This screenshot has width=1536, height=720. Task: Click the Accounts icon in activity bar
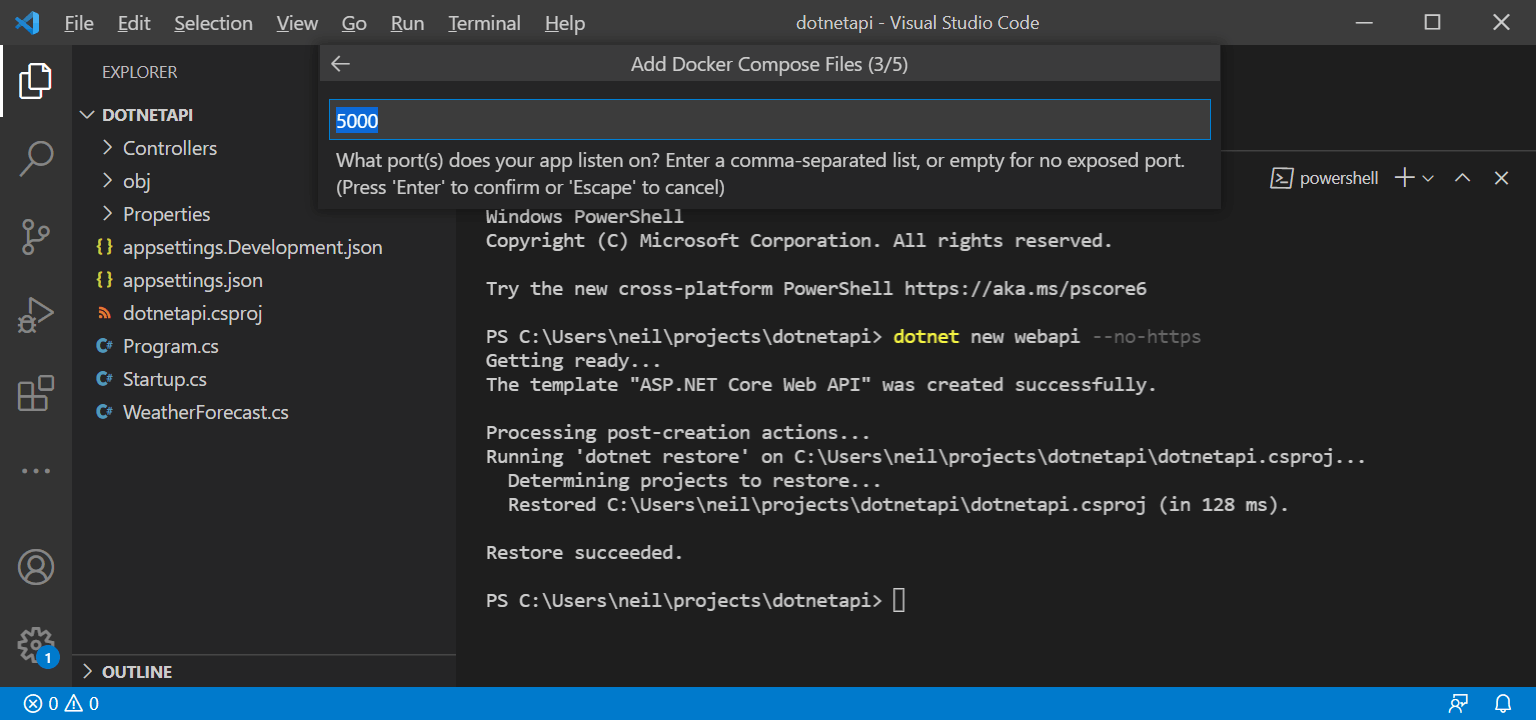coord(35,567)
